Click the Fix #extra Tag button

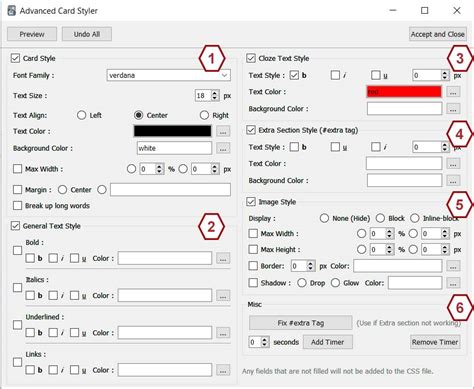(x=301, y=323)
